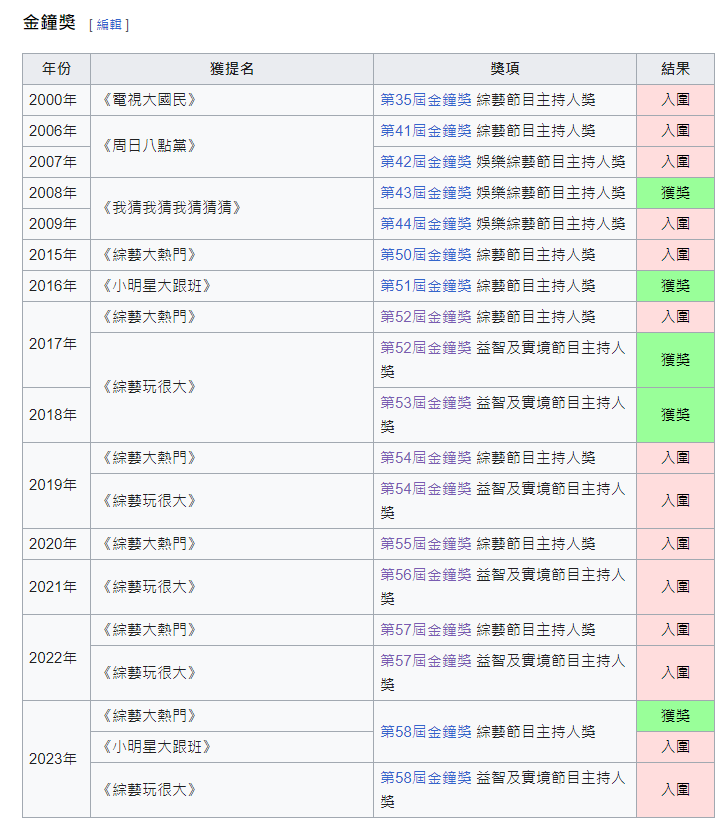The width and height of the screenshot is (726, 833).
Task: Click the 《我猜我猜我猜猜猜》 cell
Action: pos(171,208)
